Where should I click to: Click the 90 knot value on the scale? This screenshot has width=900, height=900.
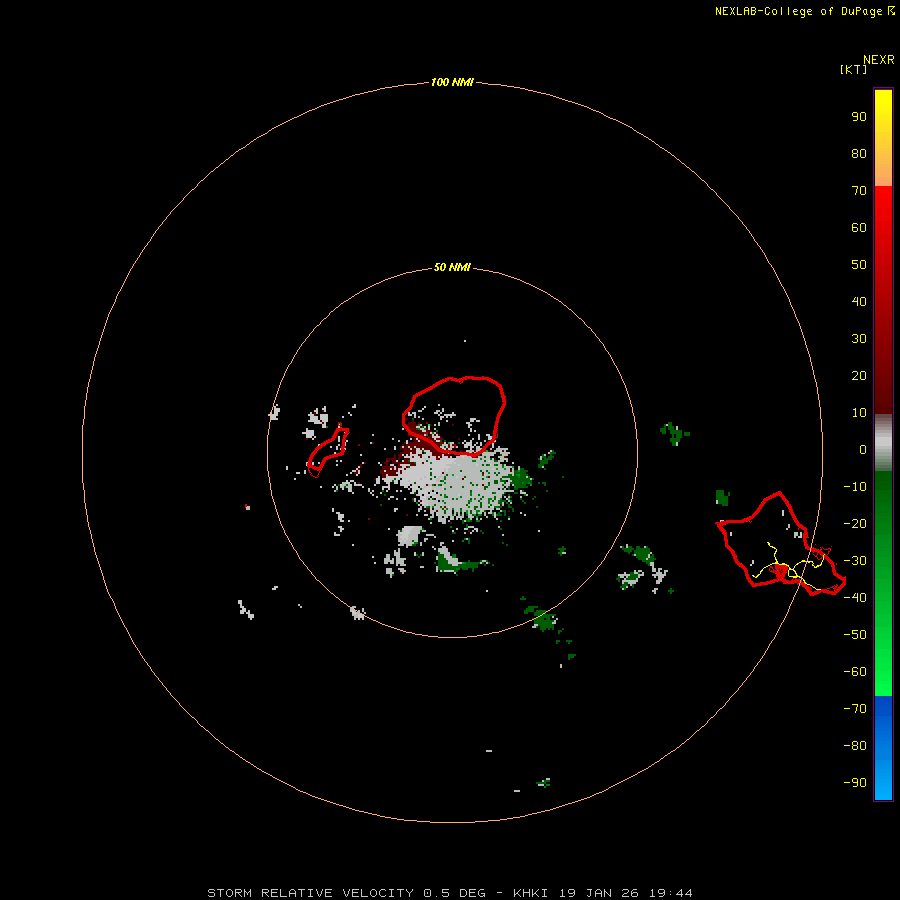(x=859, y=117)
